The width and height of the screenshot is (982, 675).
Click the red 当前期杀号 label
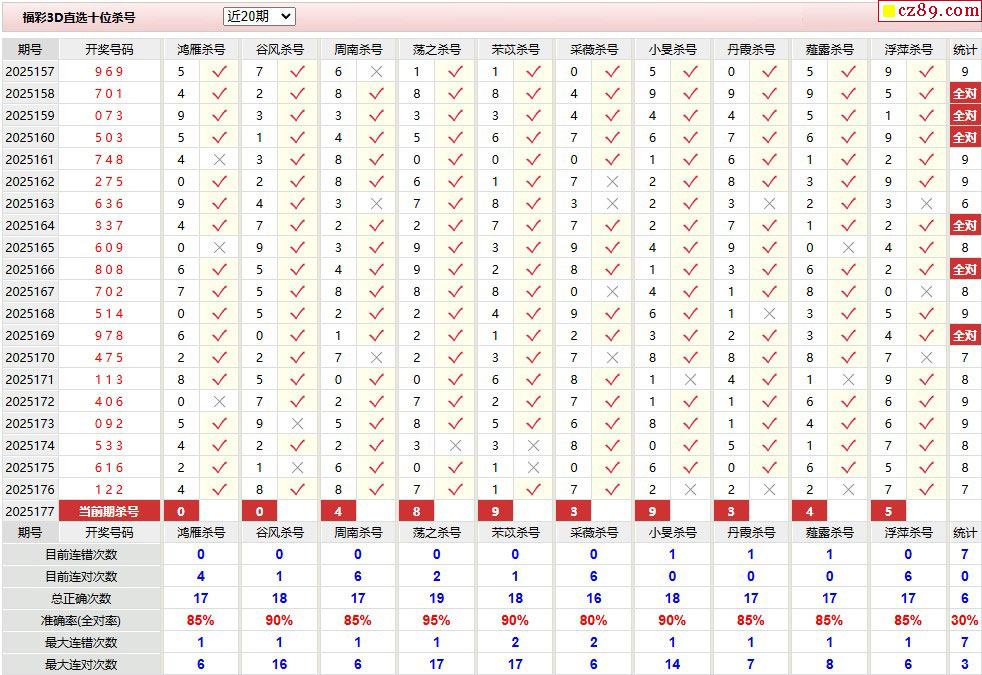coord(109,512)
